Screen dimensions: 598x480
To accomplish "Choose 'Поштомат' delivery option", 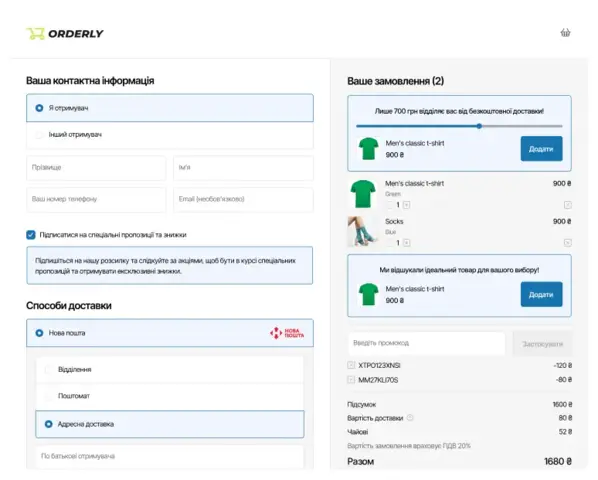I will click(48, 396).
